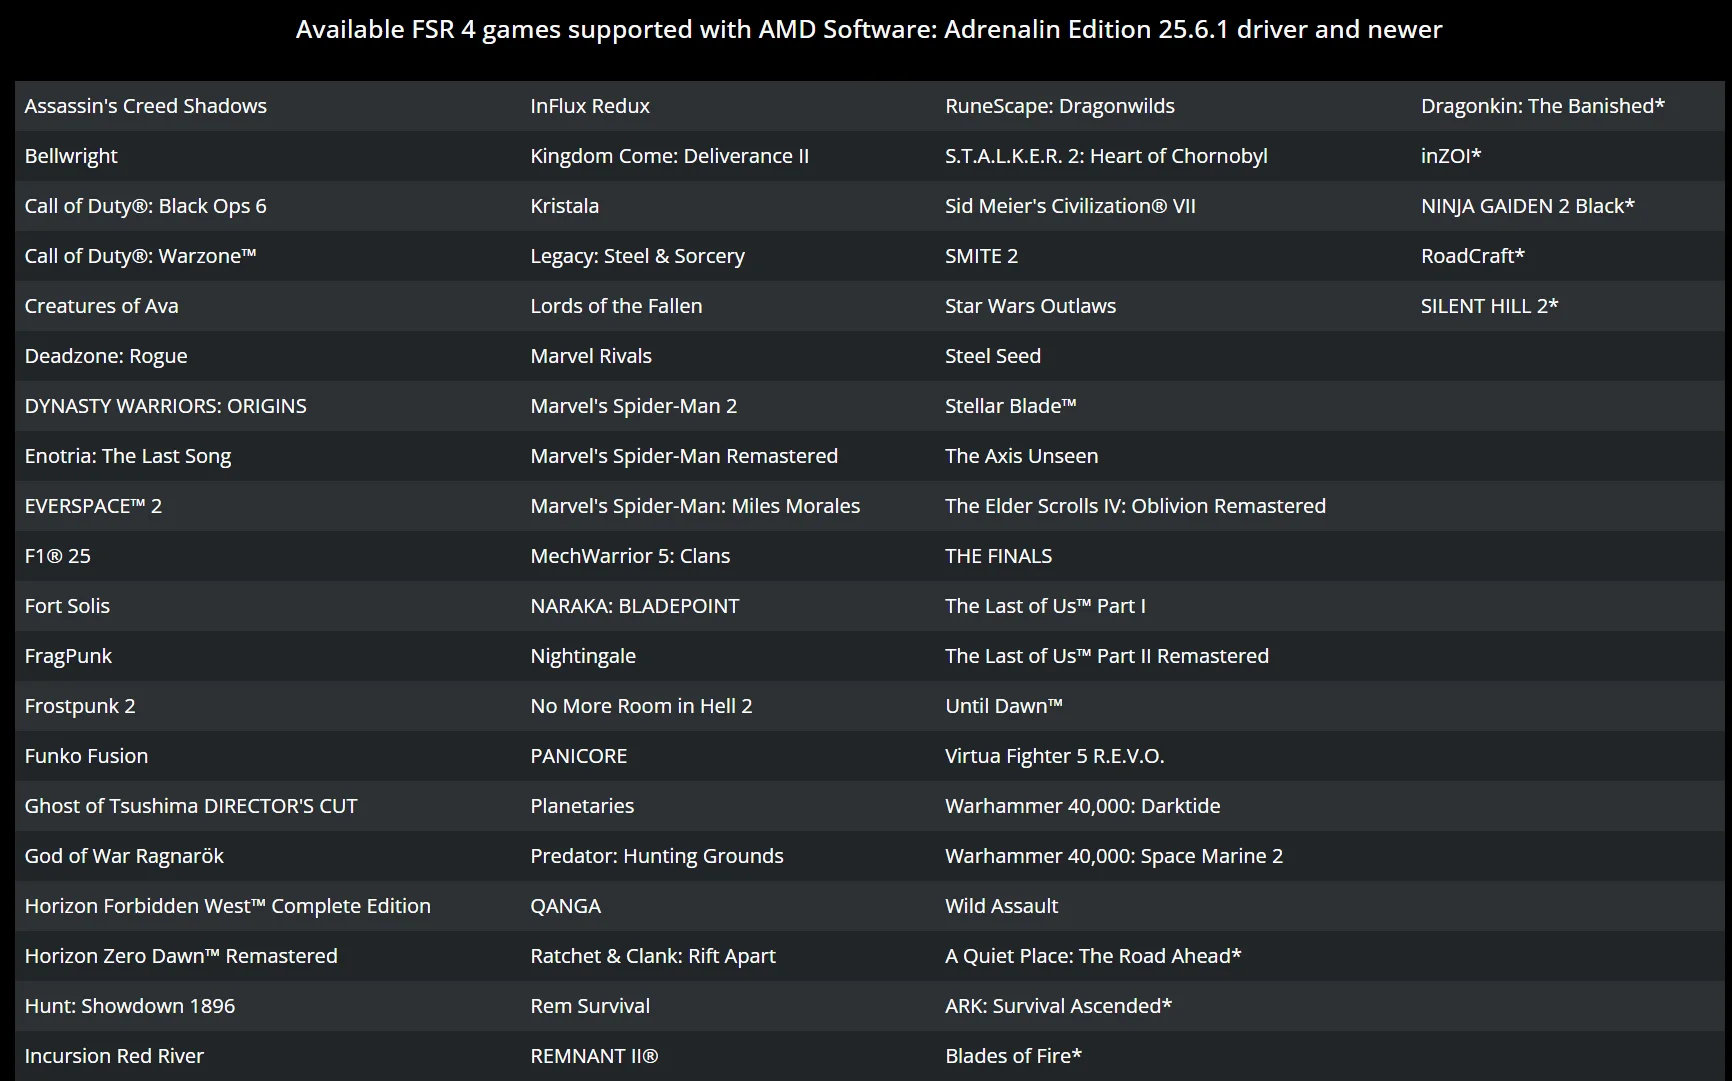Image resolution: width=1732 pixels, height=1081 pixels.
Task: Click "NARAKA: BLADEPOINT" in the table
Action: click(635, 606)
